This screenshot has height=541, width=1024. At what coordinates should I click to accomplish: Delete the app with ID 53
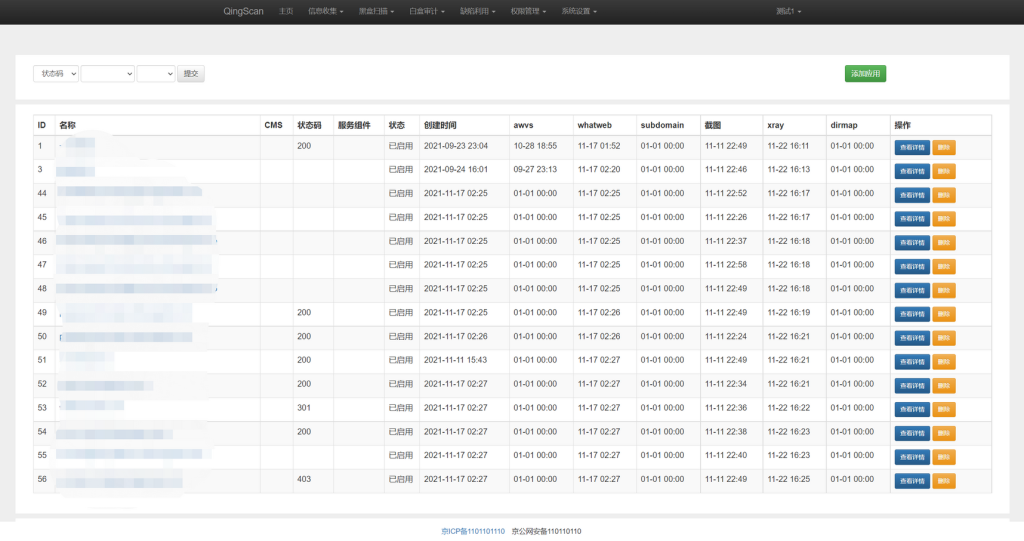tap(944, 409)
